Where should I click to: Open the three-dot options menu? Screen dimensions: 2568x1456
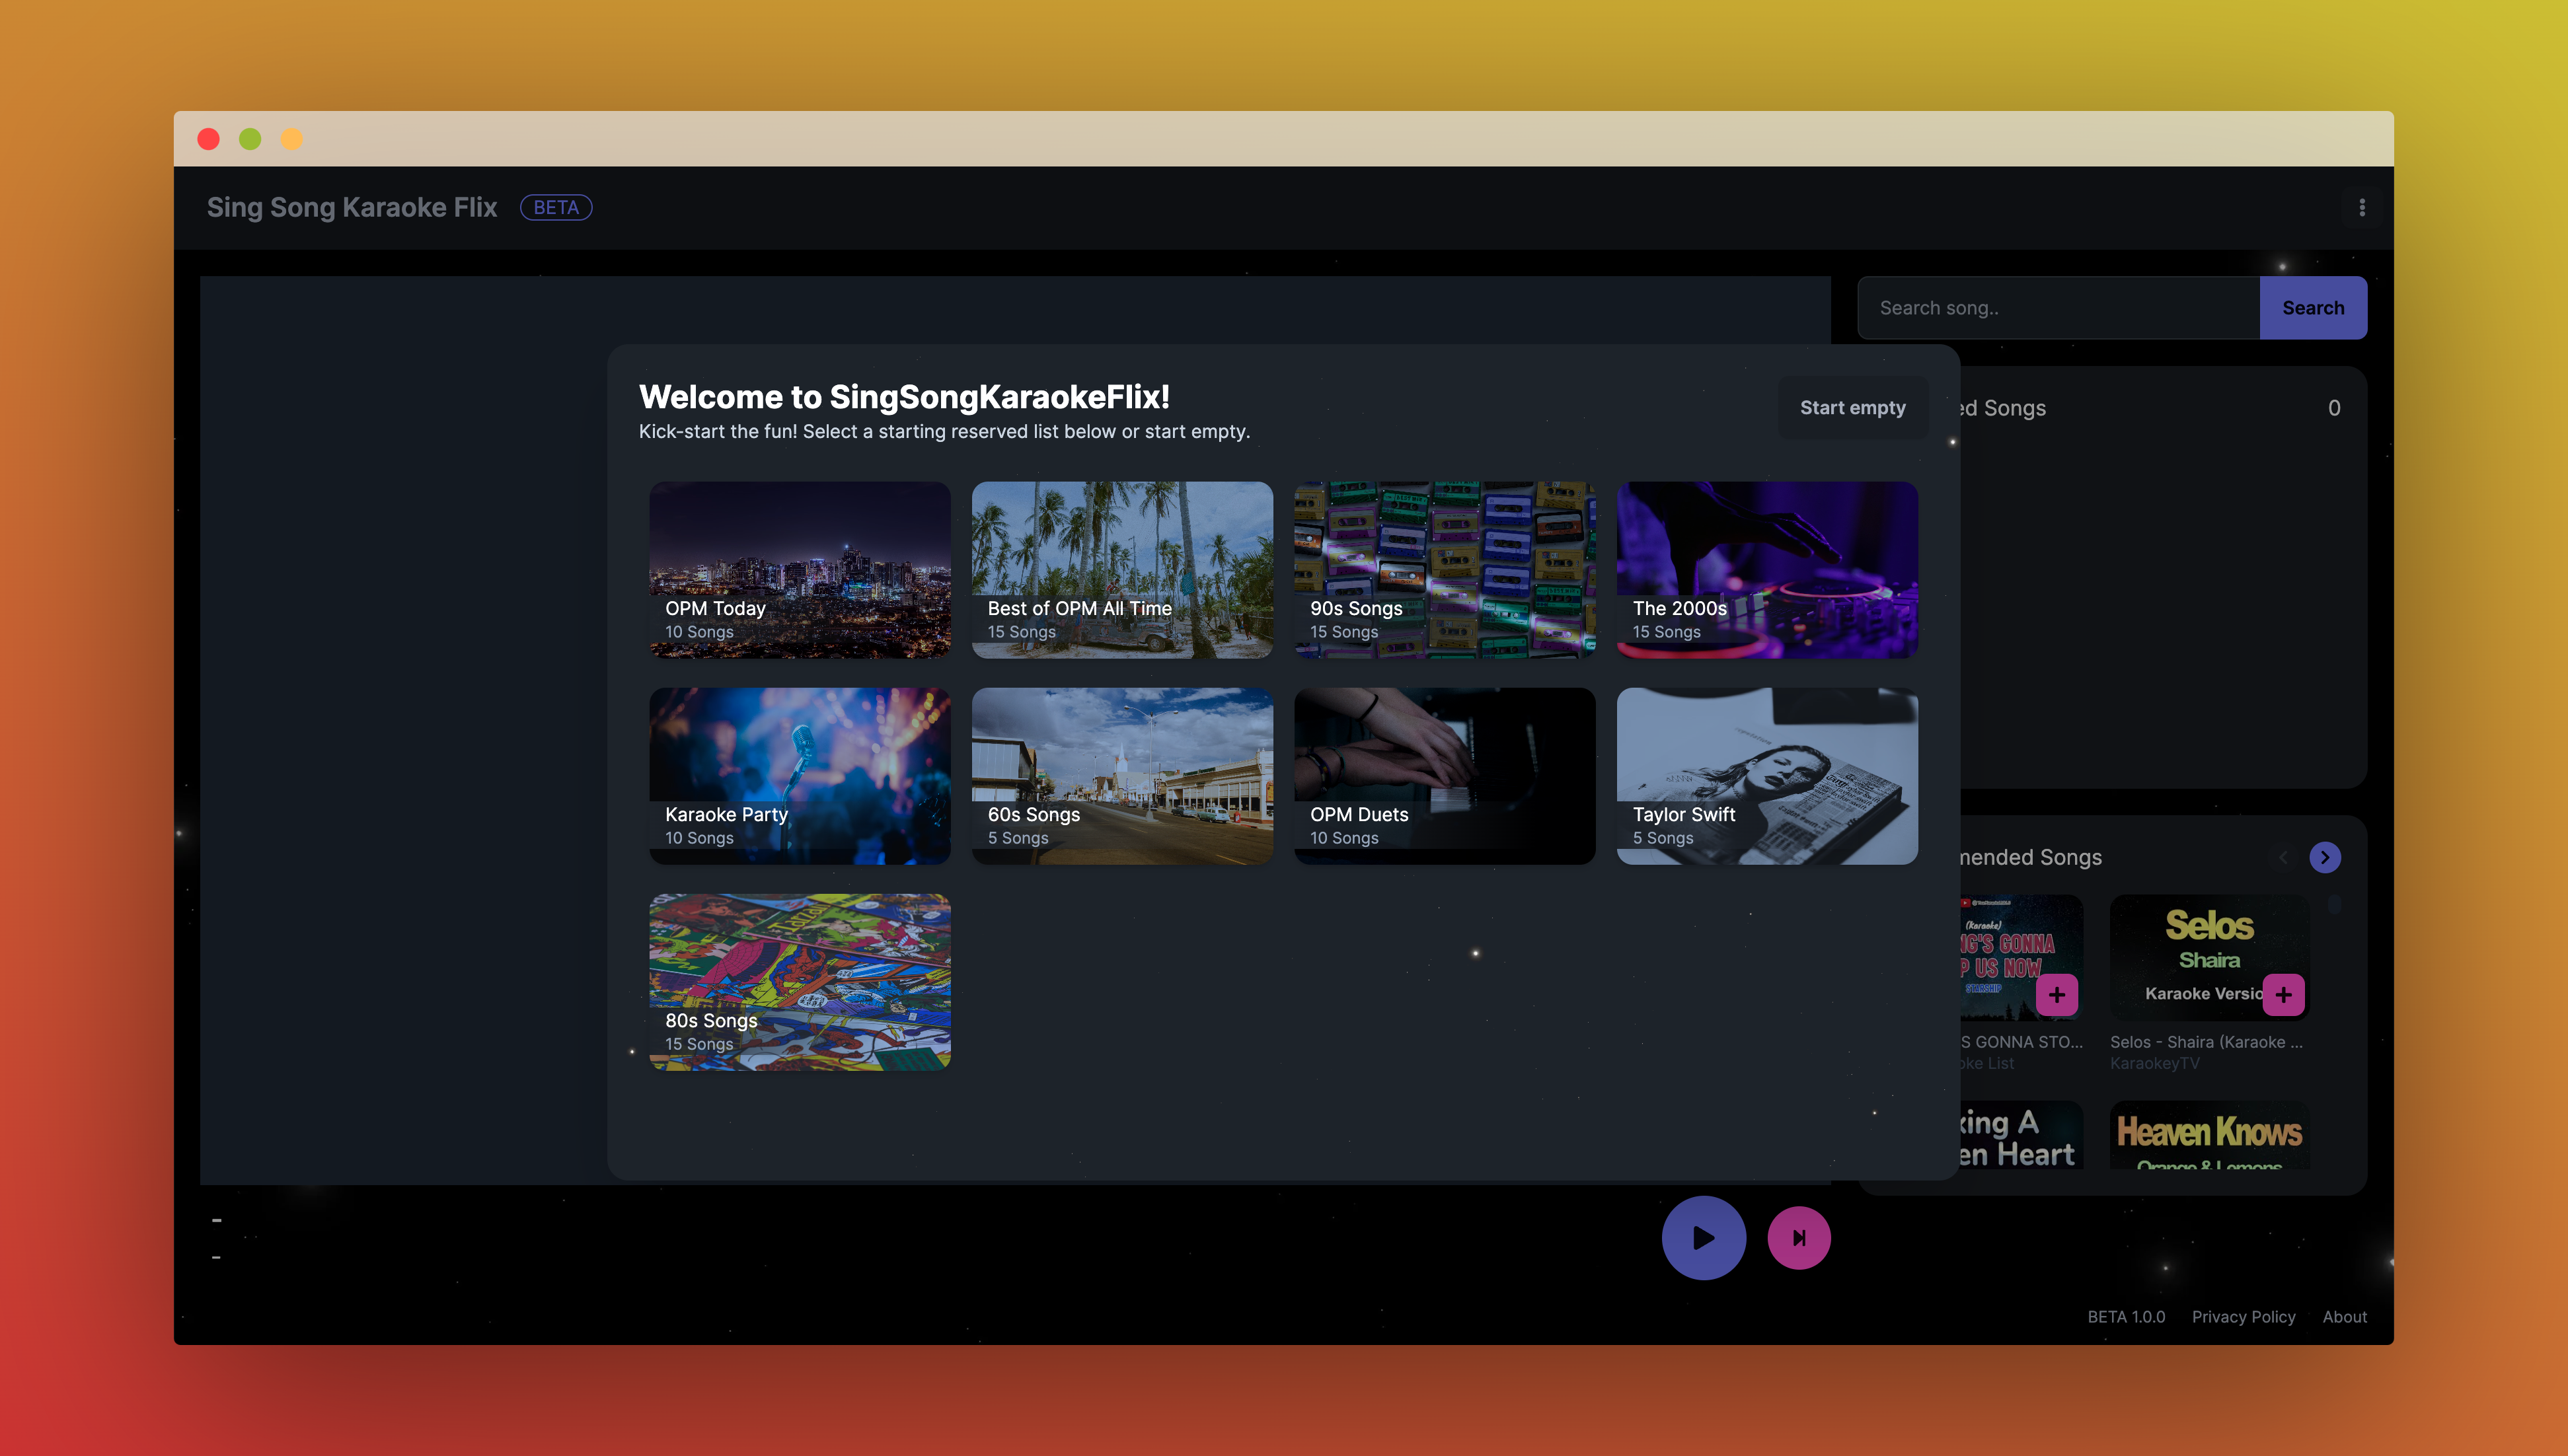point(2362,207)
